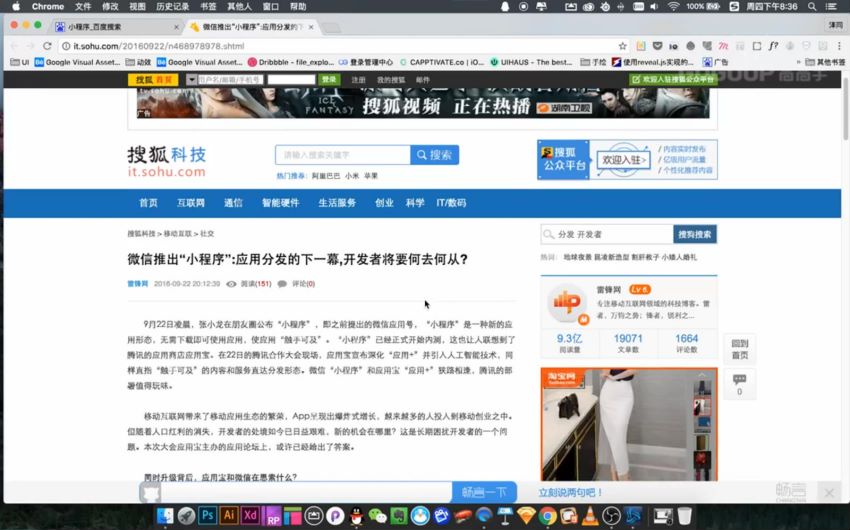The height and width of the screenshot is (530, 850).
Task: Open Chrome's three-dot menu
Action: pyautogui.click(x=839, y=46)
